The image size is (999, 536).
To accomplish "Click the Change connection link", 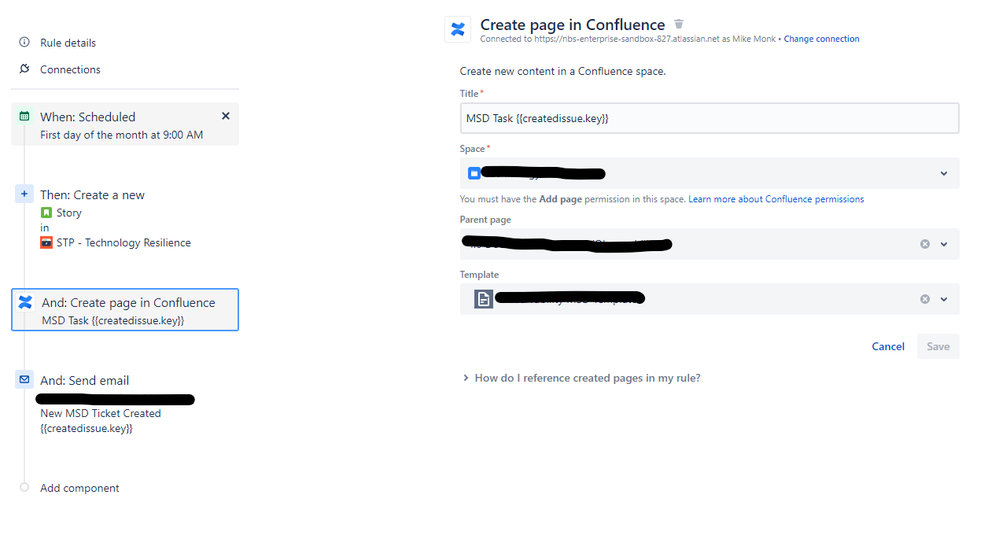I will (821, 39).
